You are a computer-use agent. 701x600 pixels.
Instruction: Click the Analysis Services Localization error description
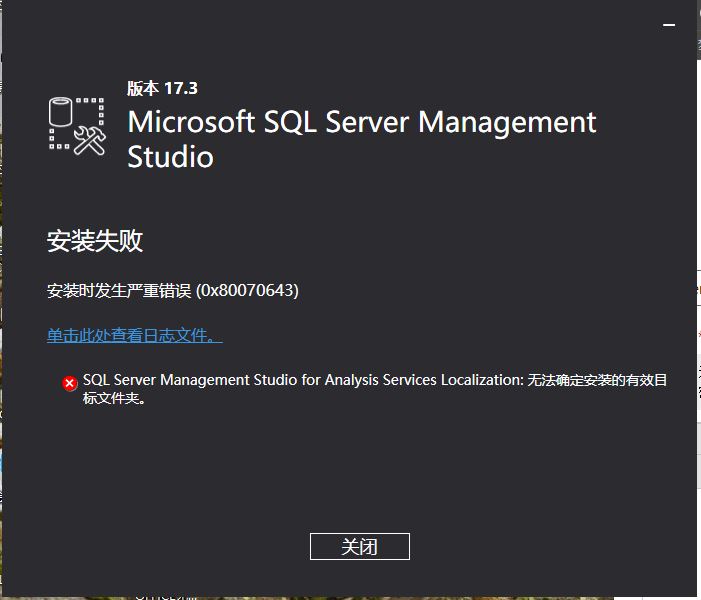click(303, 380)
